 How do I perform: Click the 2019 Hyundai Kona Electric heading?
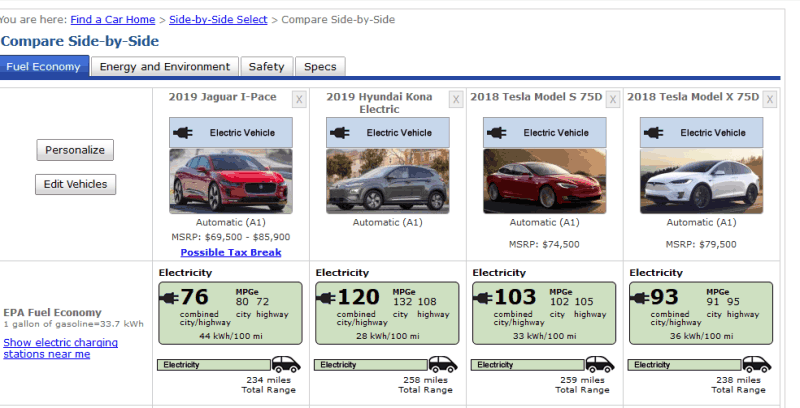pos(379,103)
